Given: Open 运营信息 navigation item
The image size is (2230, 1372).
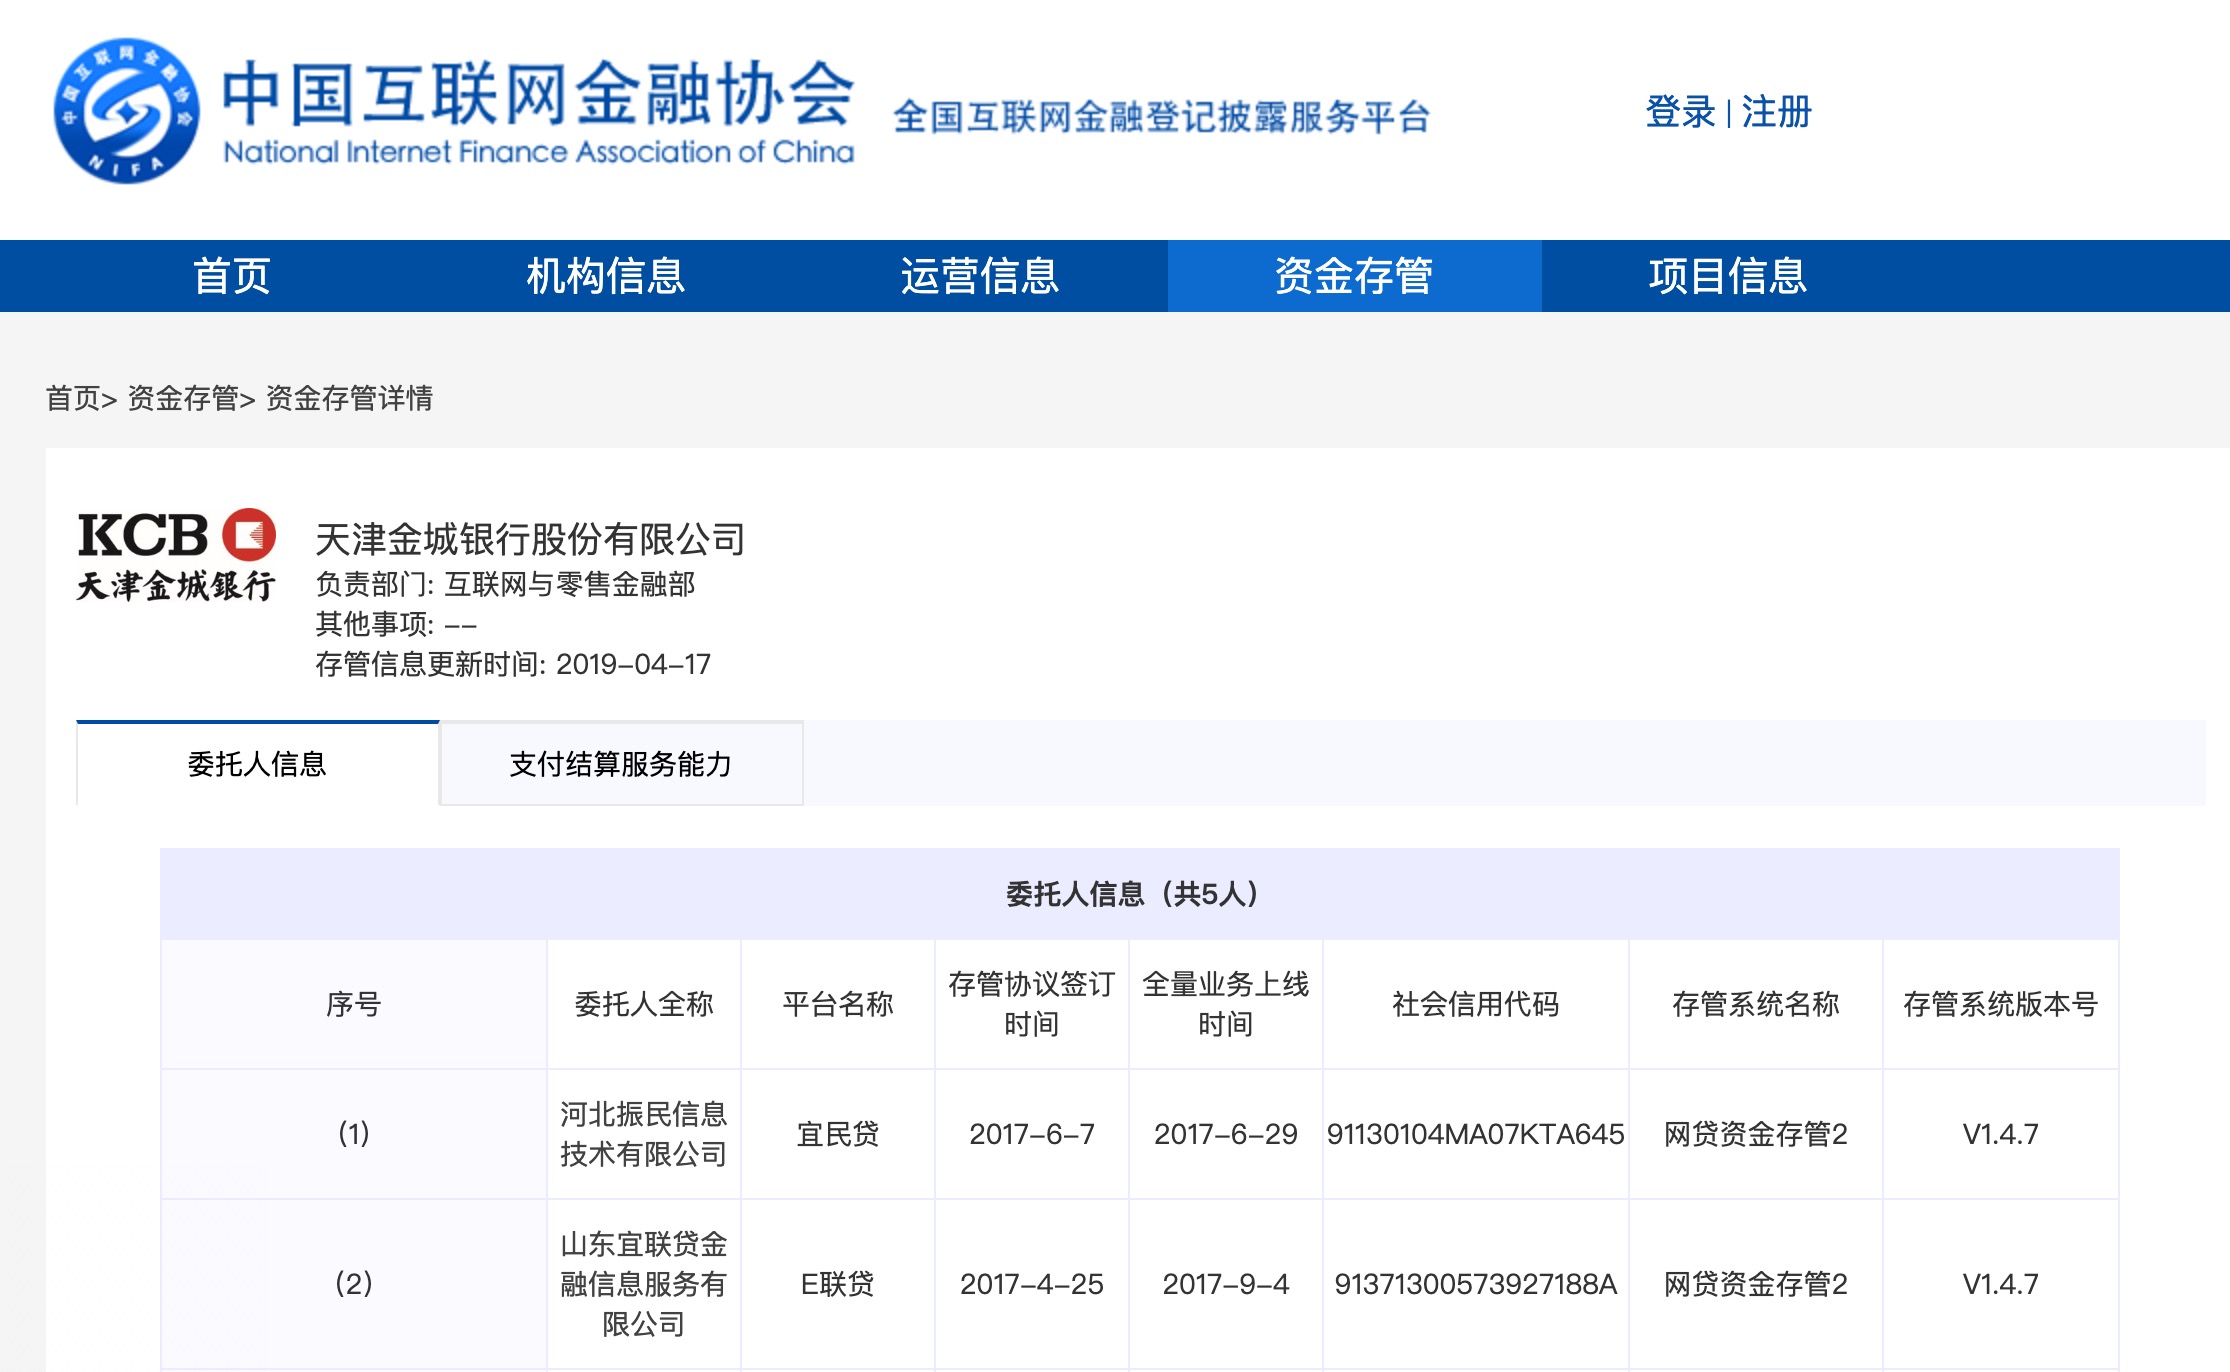Looking at the screenshot, I should 979,276.
